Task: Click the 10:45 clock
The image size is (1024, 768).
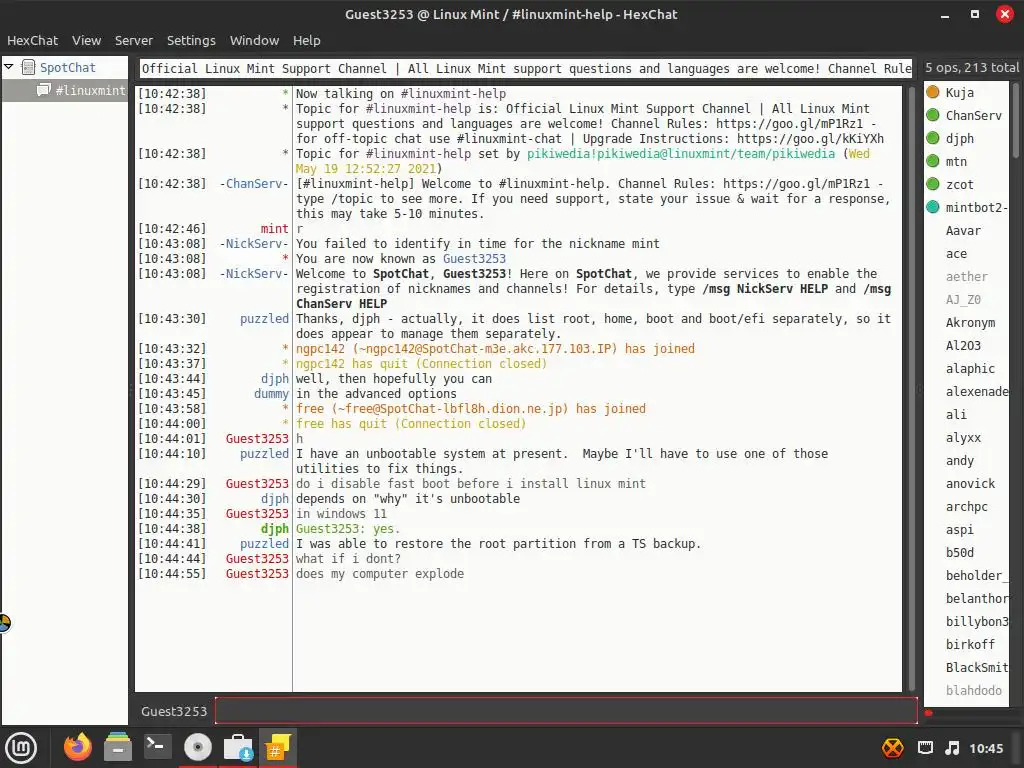Action: 986,748
